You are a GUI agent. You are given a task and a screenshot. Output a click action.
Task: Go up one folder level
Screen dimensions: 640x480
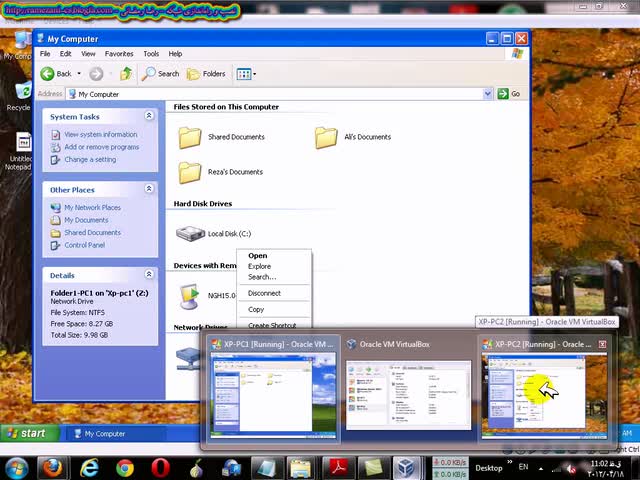coord(126,74)
